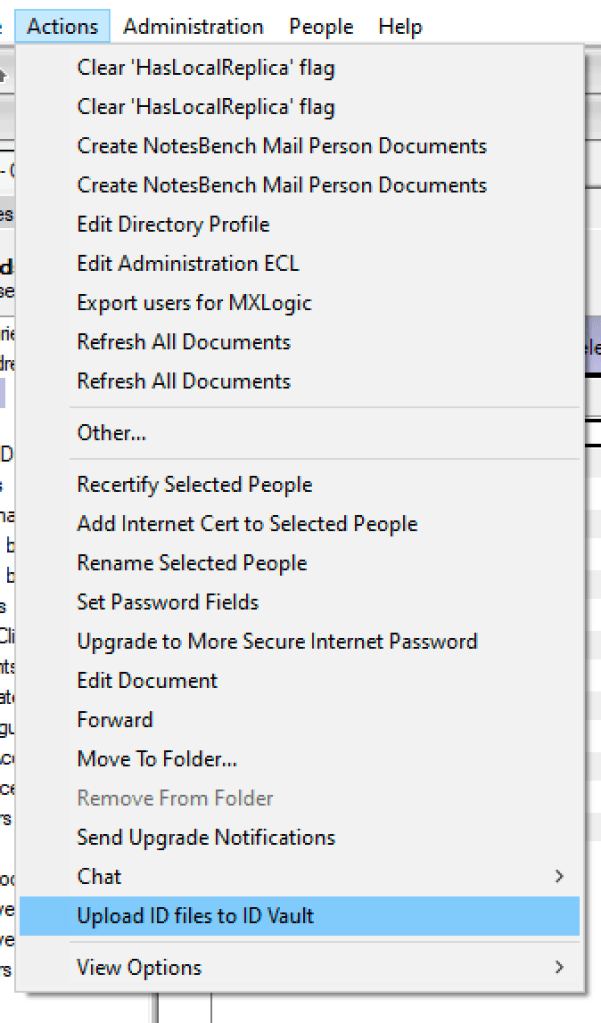
Task: Open the Other... actions entry
Action: click(111, 433)
